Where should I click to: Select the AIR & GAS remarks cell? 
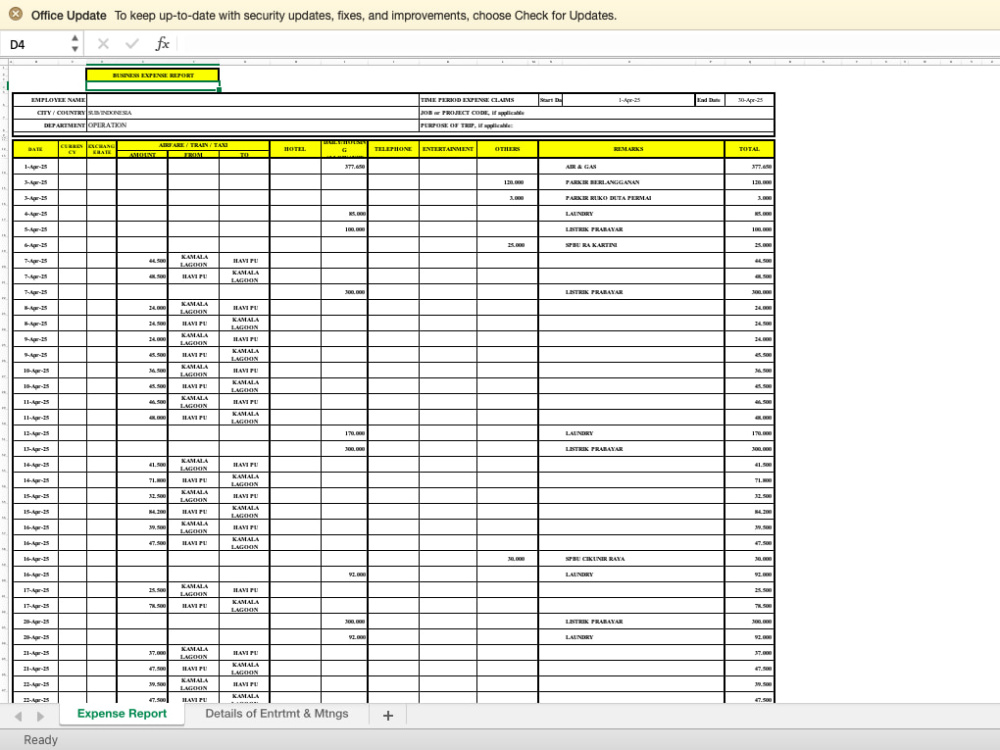pos(631,166)
